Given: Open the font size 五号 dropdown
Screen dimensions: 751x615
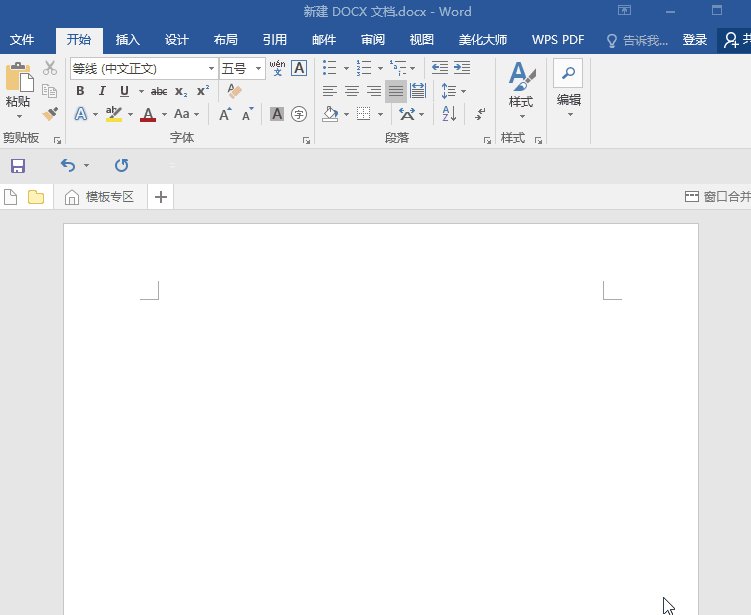Looking at the screenshot, I should [x=258, y=69].
